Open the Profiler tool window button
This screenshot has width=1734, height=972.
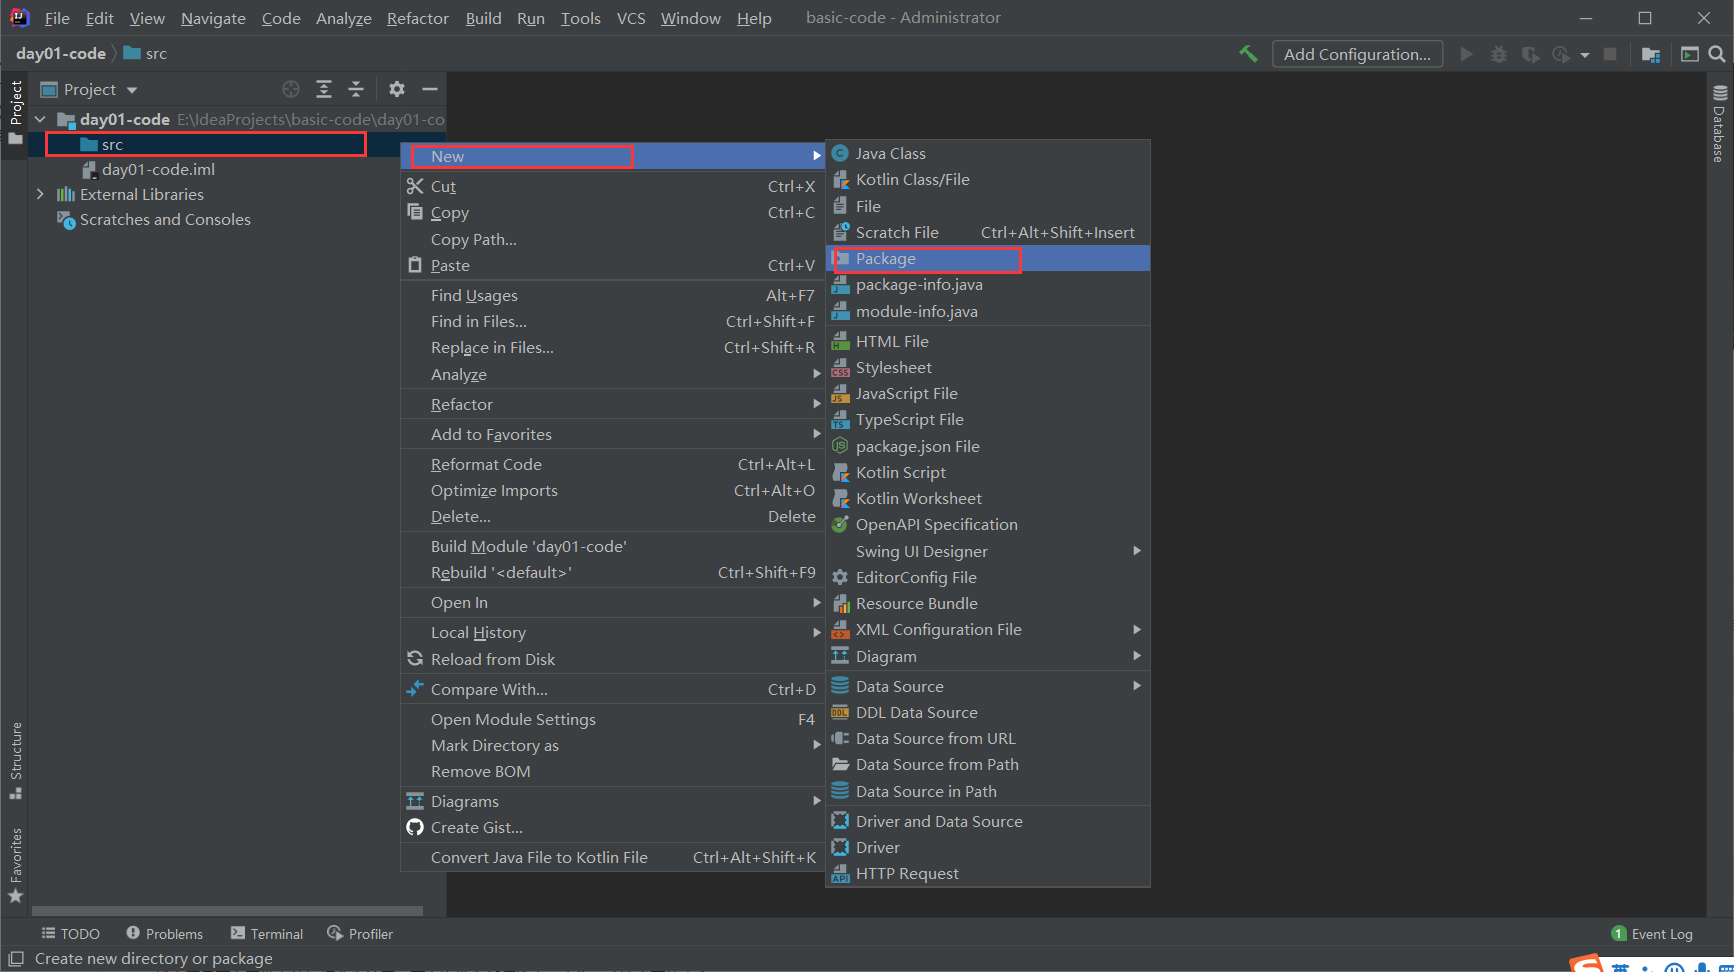[x=360, y=933]
